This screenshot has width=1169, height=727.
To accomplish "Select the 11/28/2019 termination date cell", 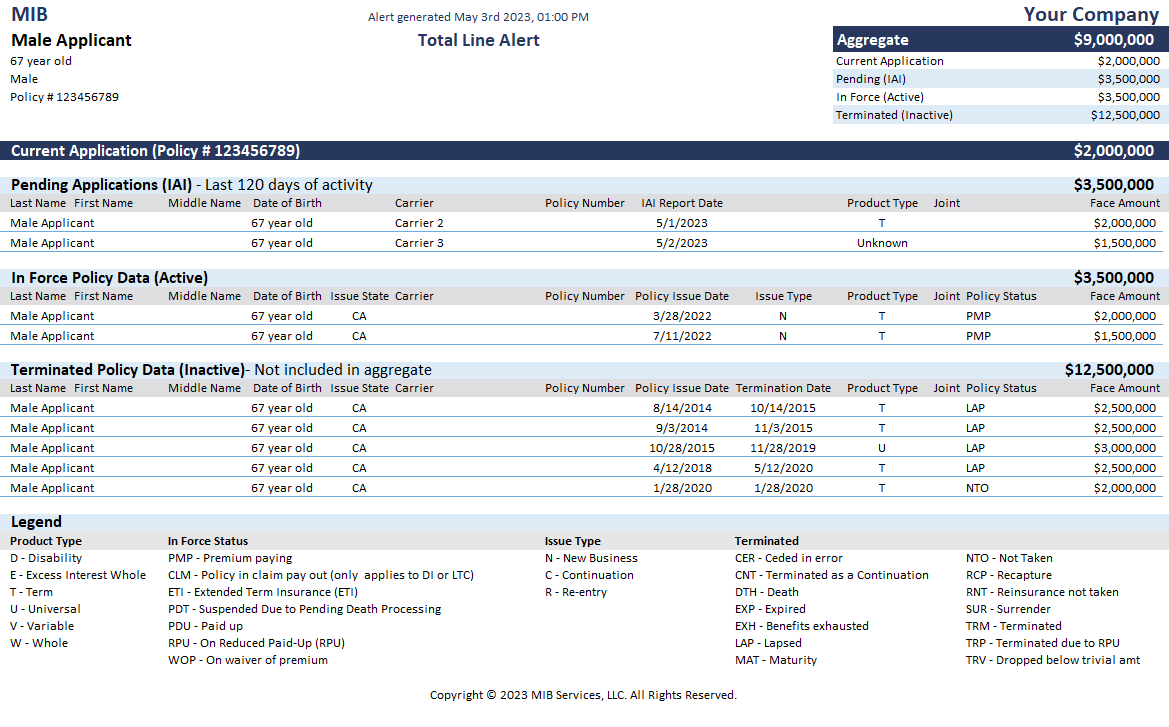I will click(782, 448).
